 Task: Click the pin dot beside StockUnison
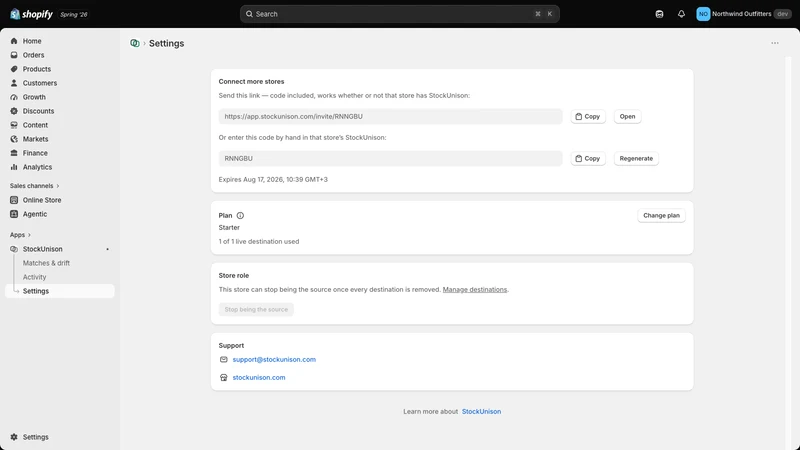coord(108,249)
